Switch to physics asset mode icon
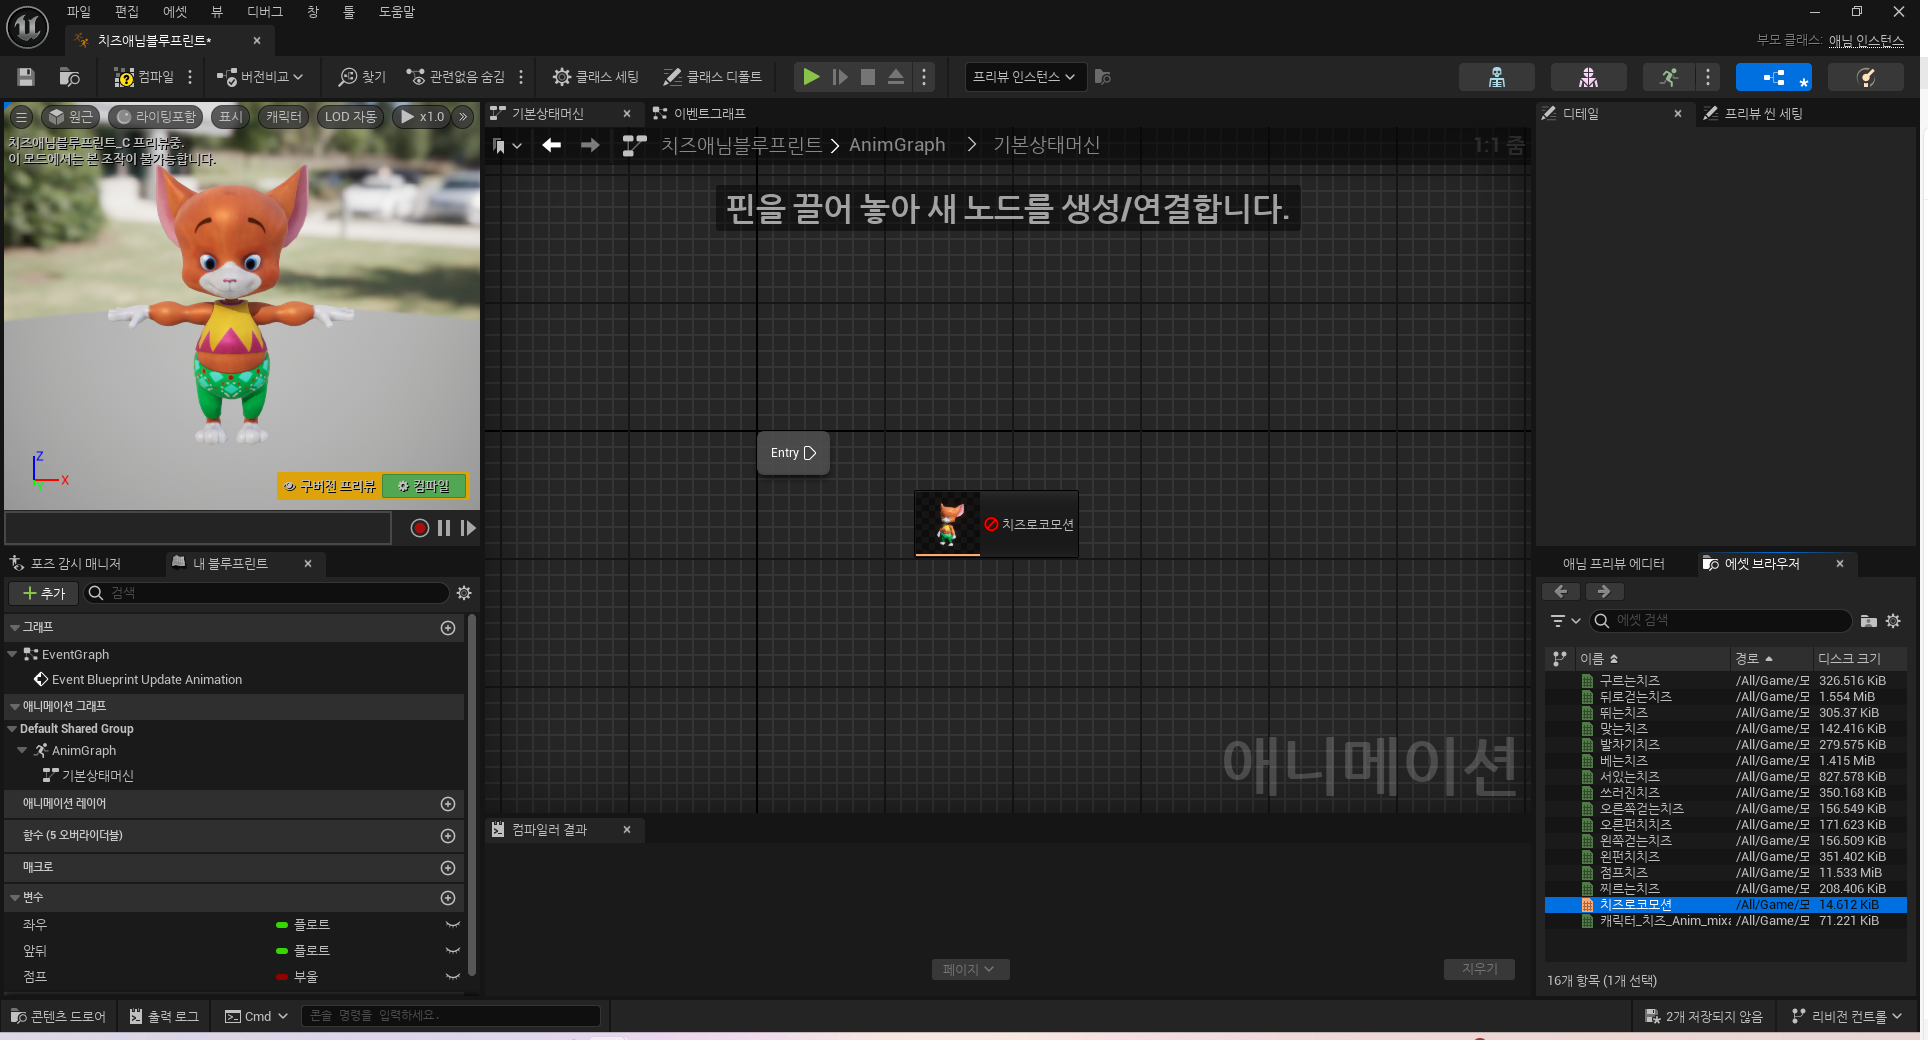The width and height of the screenshot is (1928, 1040). [1866, 77]
